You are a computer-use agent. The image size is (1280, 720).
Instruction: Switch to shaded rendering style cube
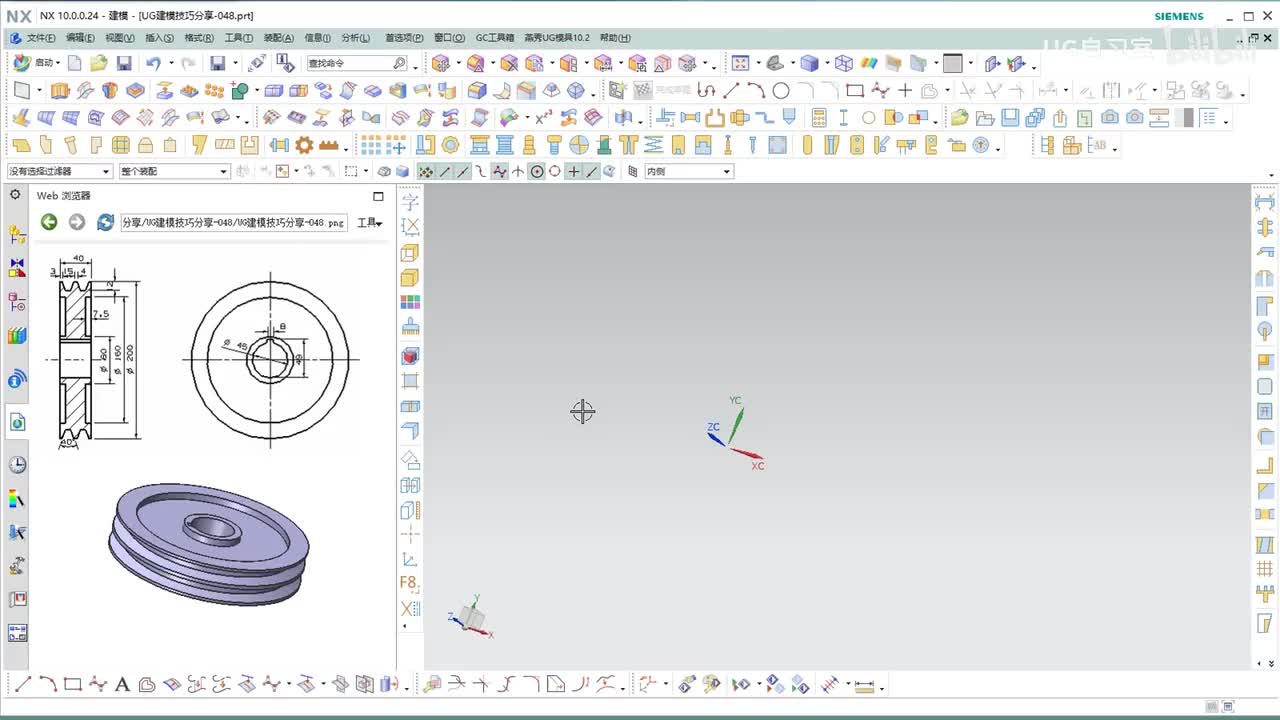pos(809,63)
